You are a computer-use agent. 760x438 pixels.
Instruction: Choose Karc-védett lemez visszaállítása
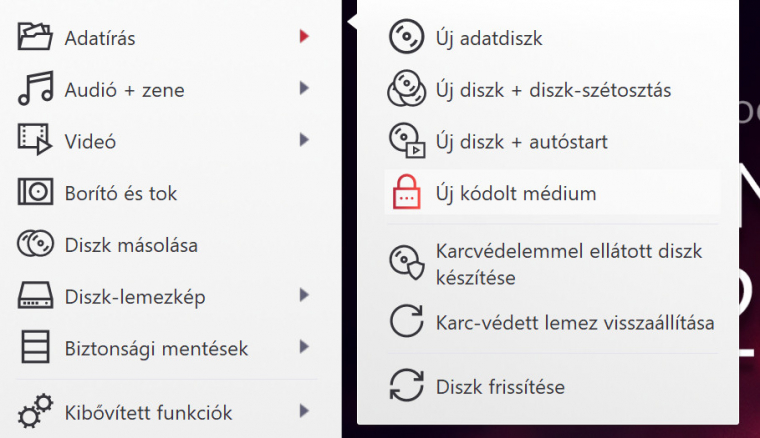pyautogui.click(x=575, y=323)
